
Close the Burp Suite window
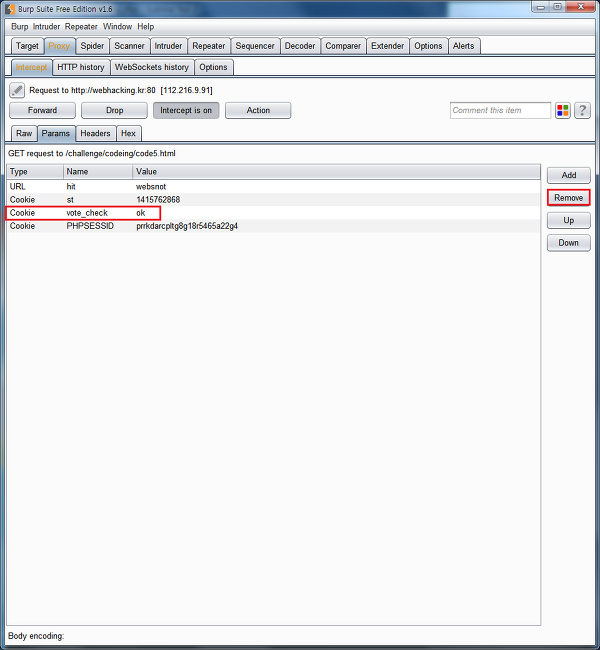tap(581, 7)
